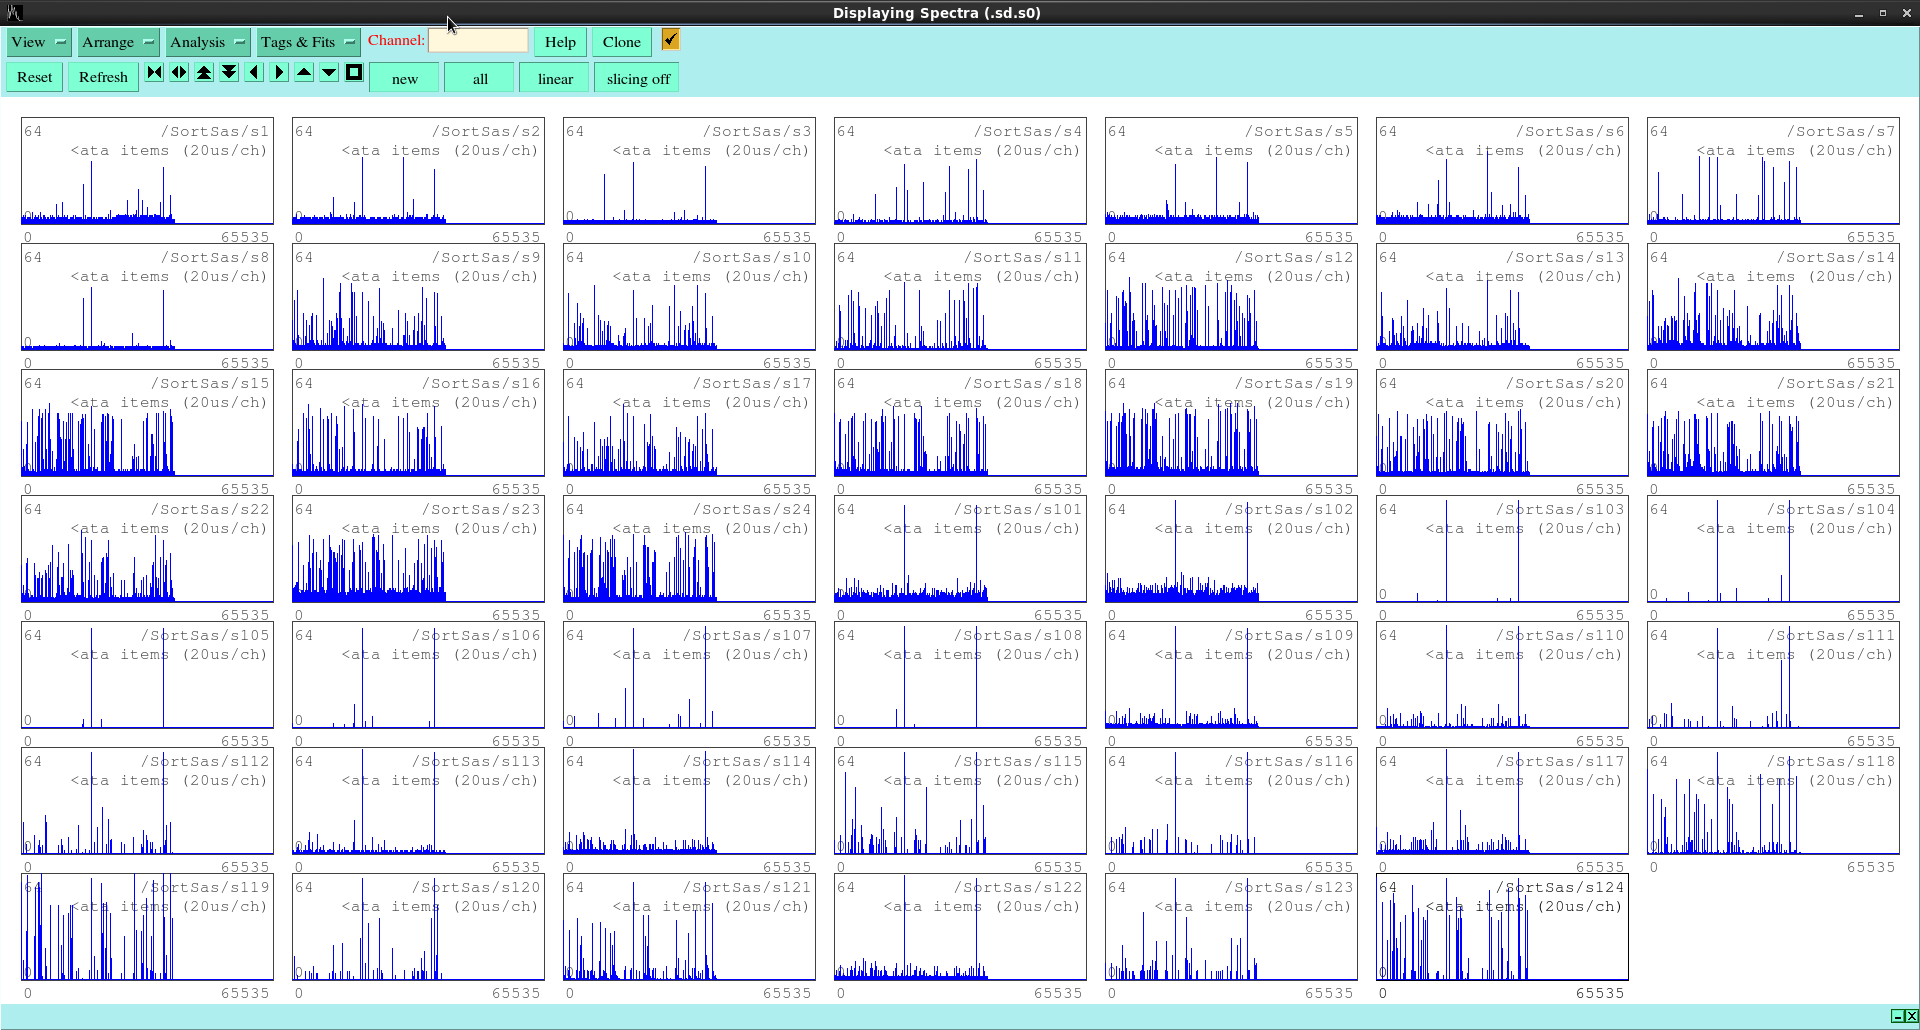Select the /SortSas/s11 spectrum plot
Screen dimensions: 1920x1030
pyautogui.click(x=960, y=297)
